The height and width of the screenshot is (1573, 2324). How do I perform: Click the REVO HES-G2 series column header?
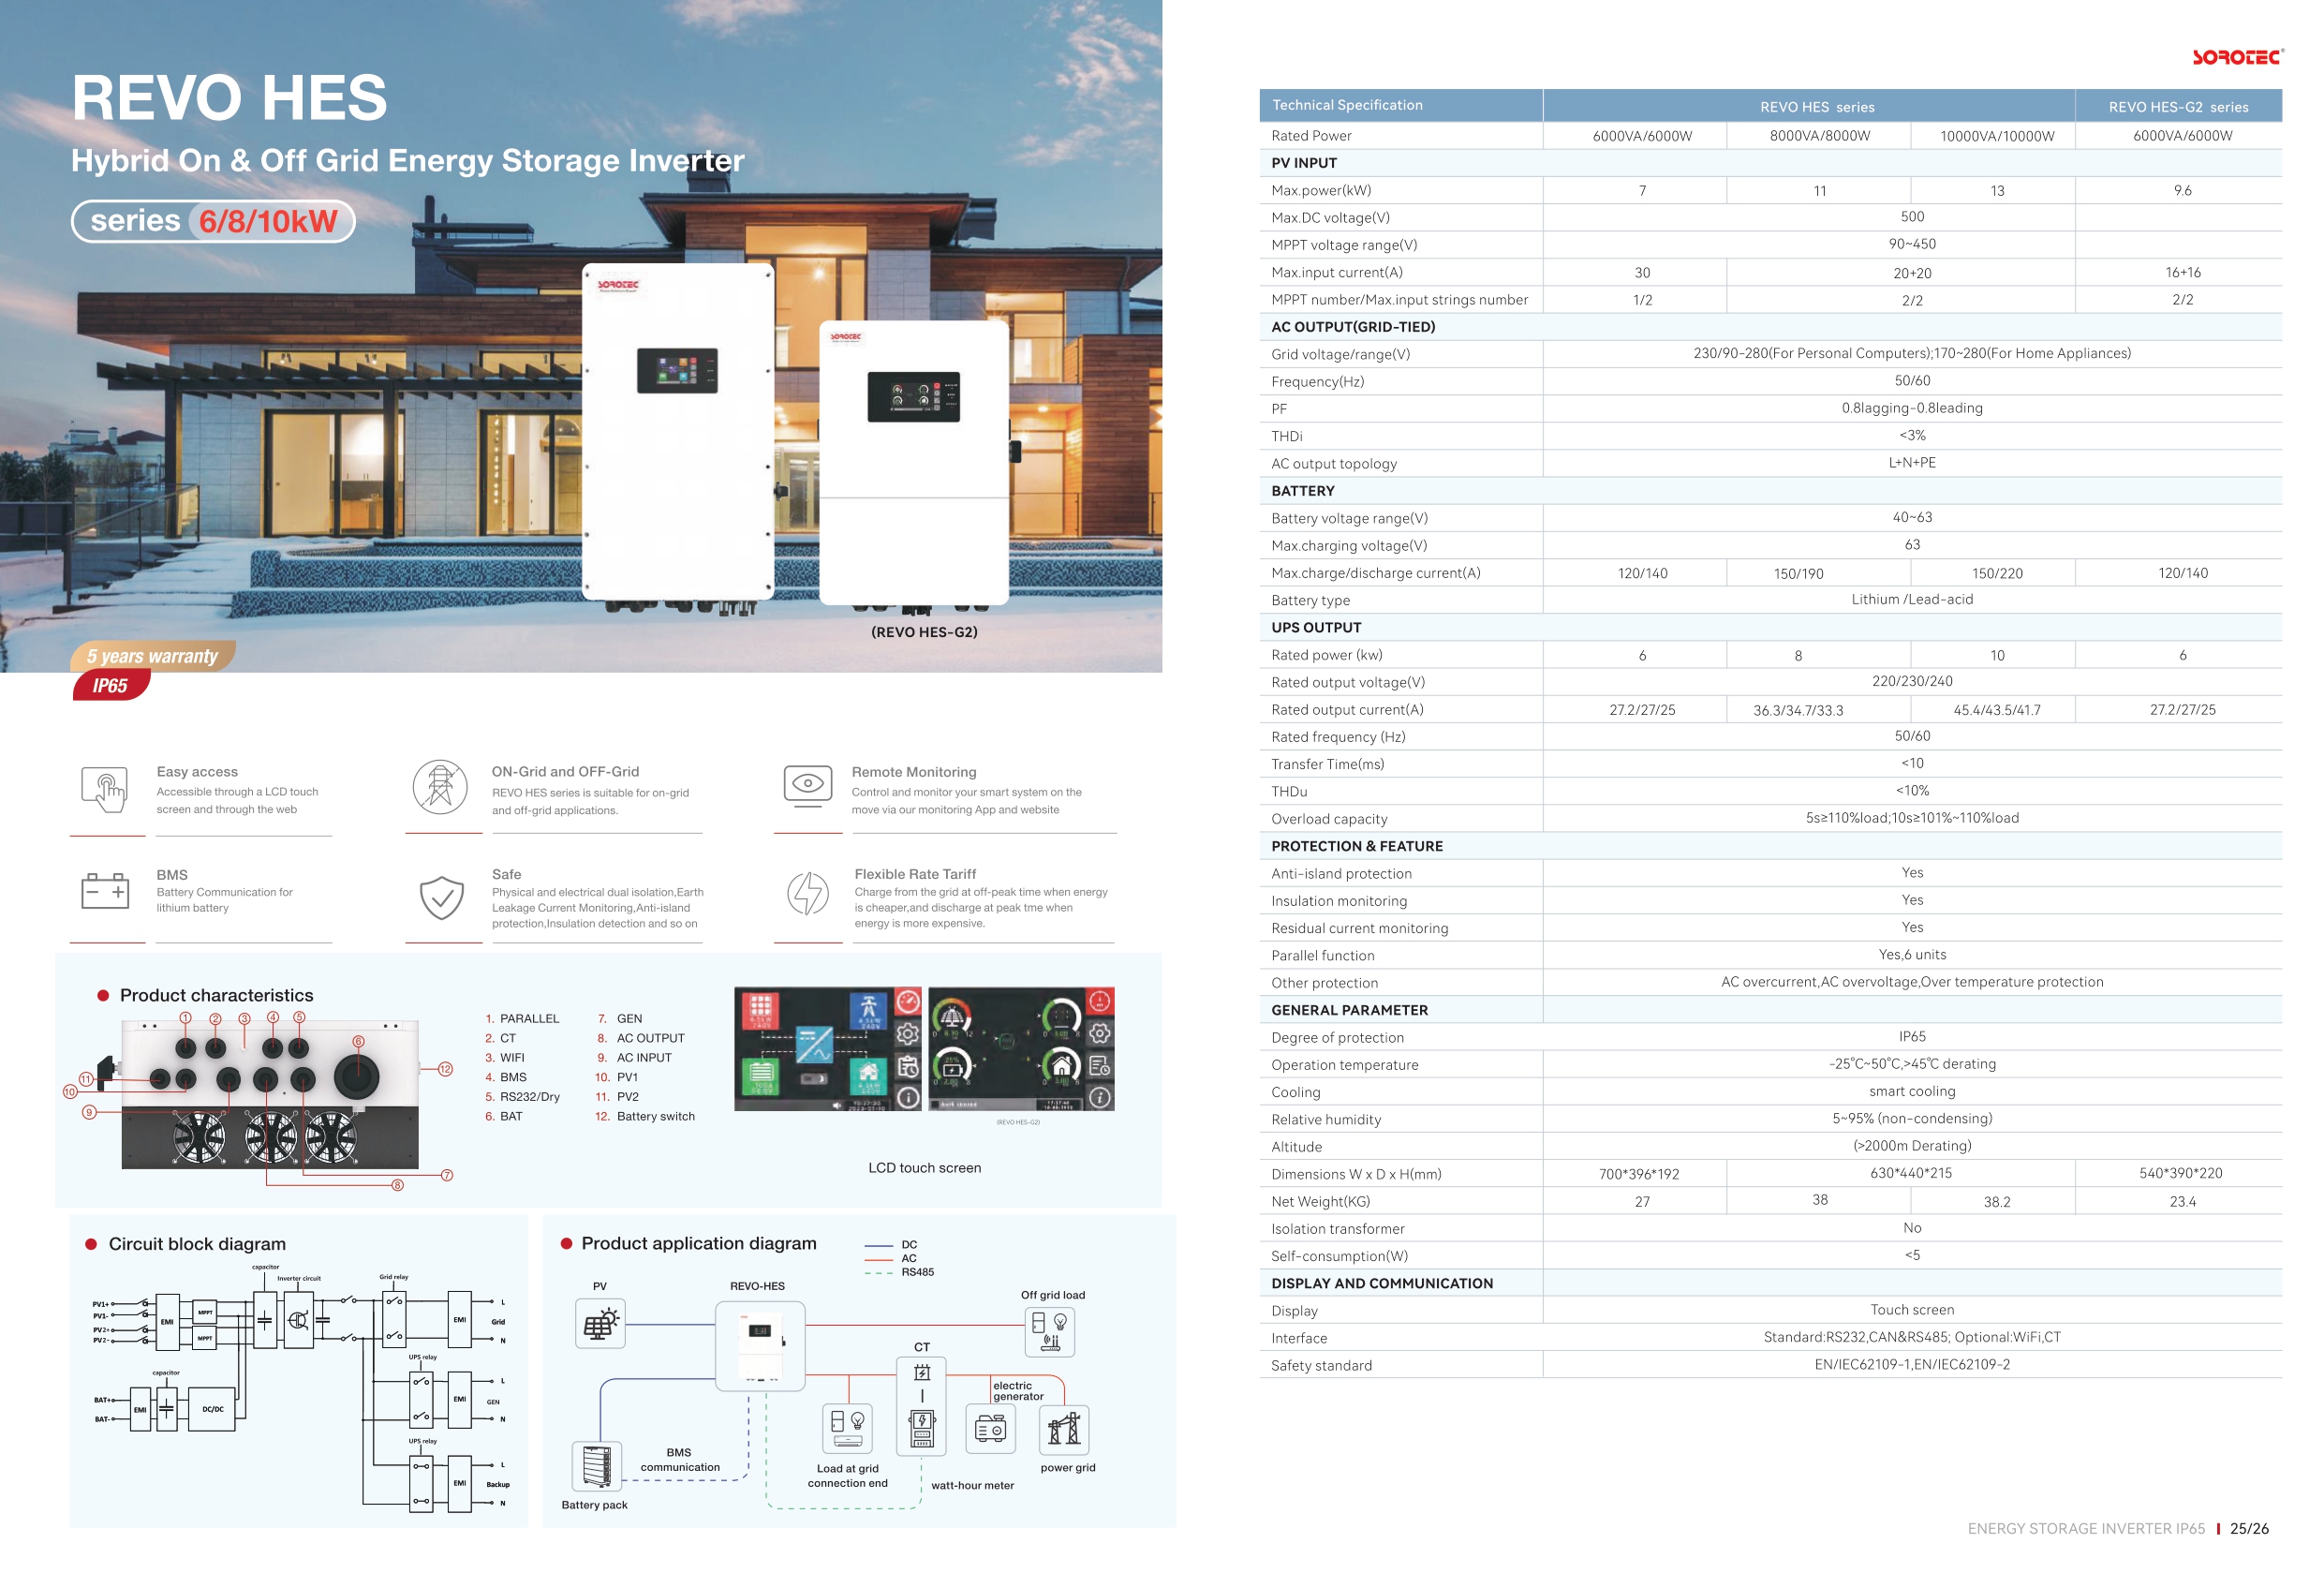pos(2178,106)
